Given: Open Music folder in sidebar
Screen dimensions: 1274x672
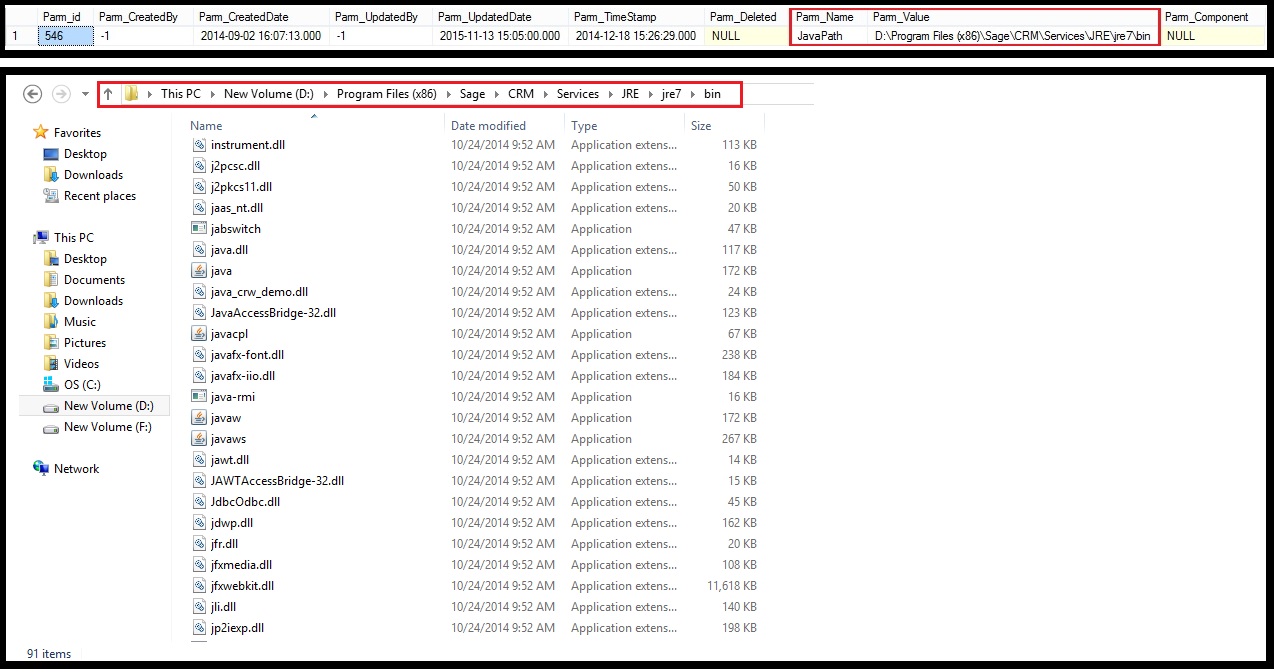Looking at the screenshot, I should tap(80, 322).
